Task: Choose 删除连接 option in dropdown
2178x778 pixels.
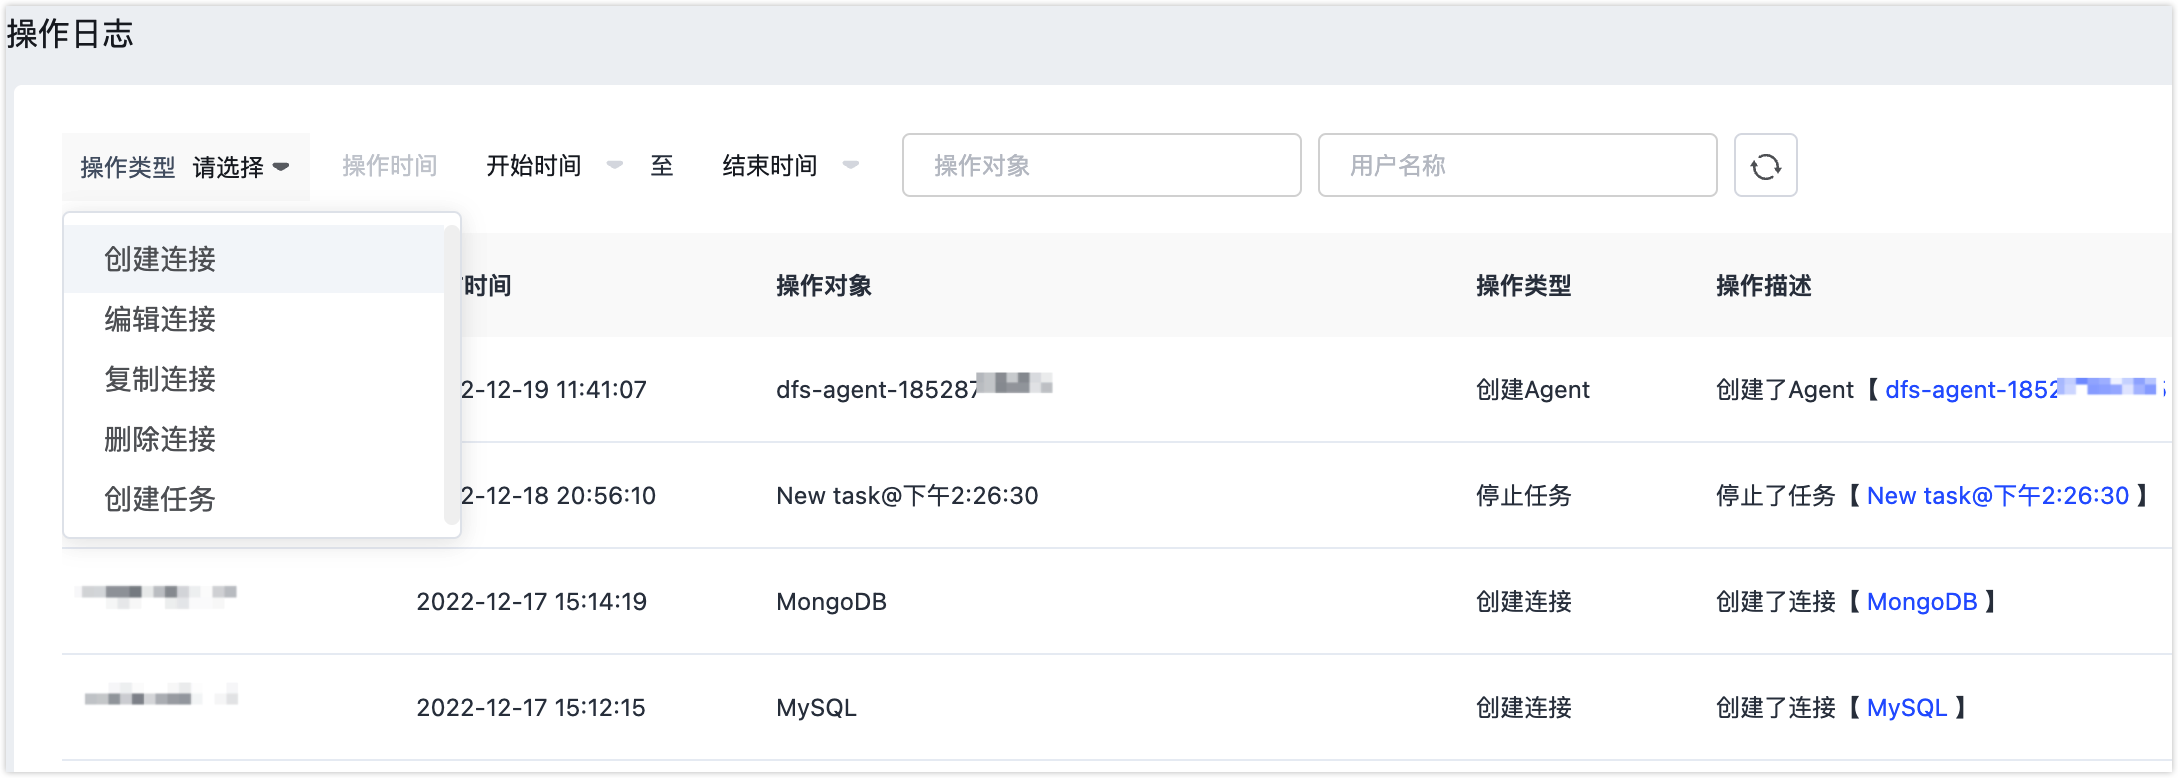Action: click(160, 439)
